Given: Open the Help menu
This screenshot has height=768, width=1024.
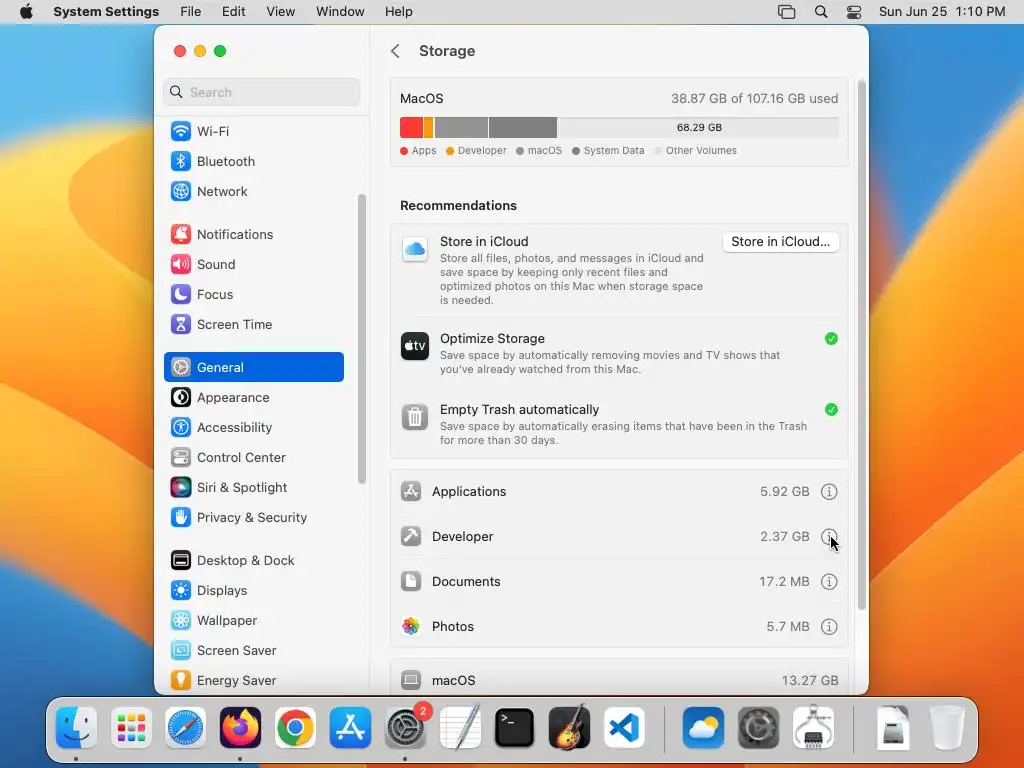Looking at the screenshot, I should pos(398,12).
